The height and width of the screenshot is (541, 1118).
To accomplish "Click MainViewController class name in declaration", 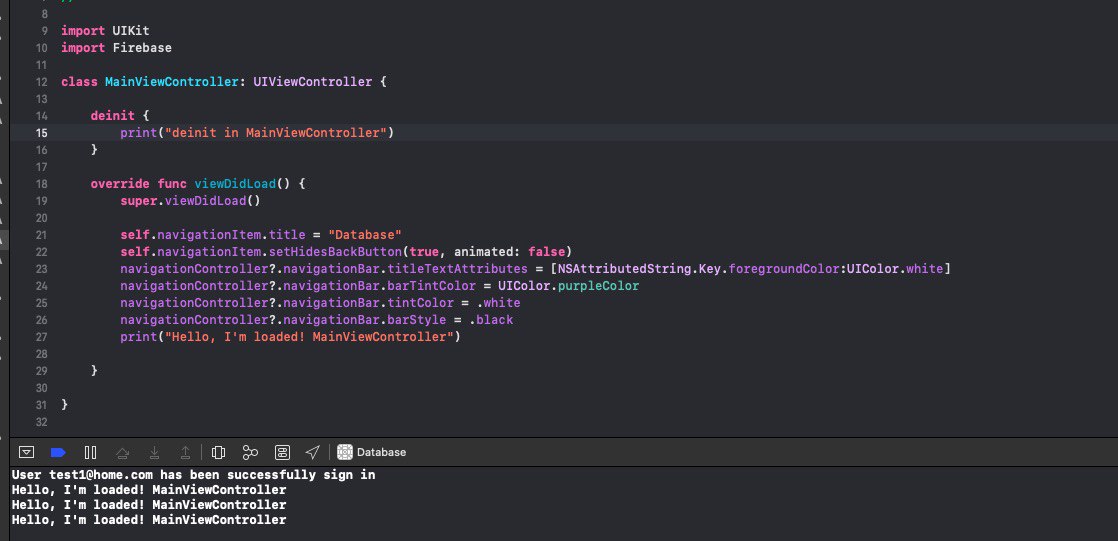I will tap(171, 82).
